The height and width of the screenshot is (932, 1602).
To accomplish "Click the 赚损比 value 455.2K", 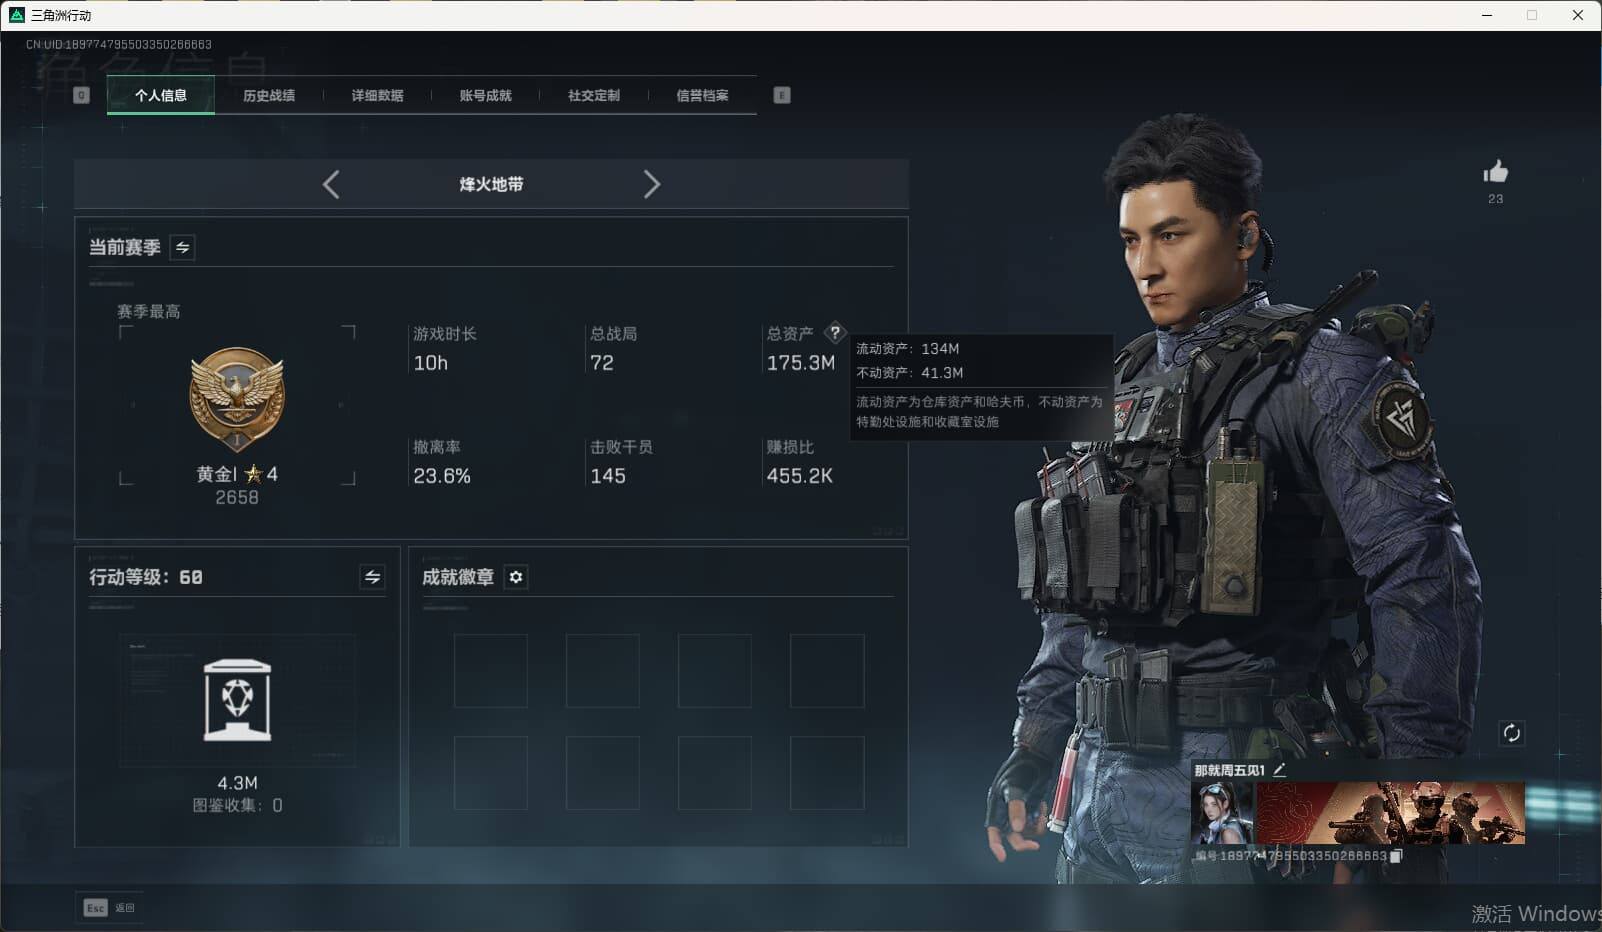I will click(800, 476).
